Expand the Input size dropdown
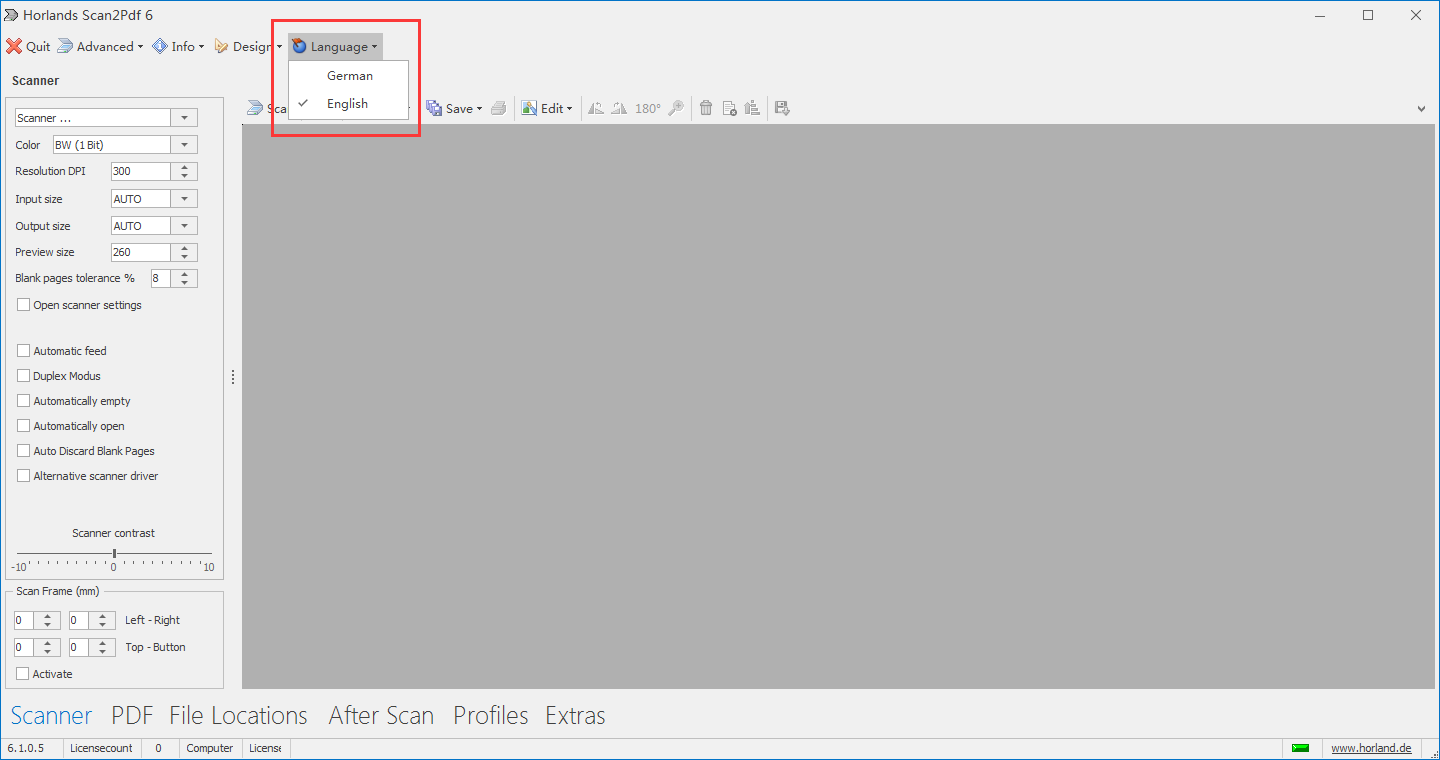Viewport: 1440px width, 760px height. point(183,198)
